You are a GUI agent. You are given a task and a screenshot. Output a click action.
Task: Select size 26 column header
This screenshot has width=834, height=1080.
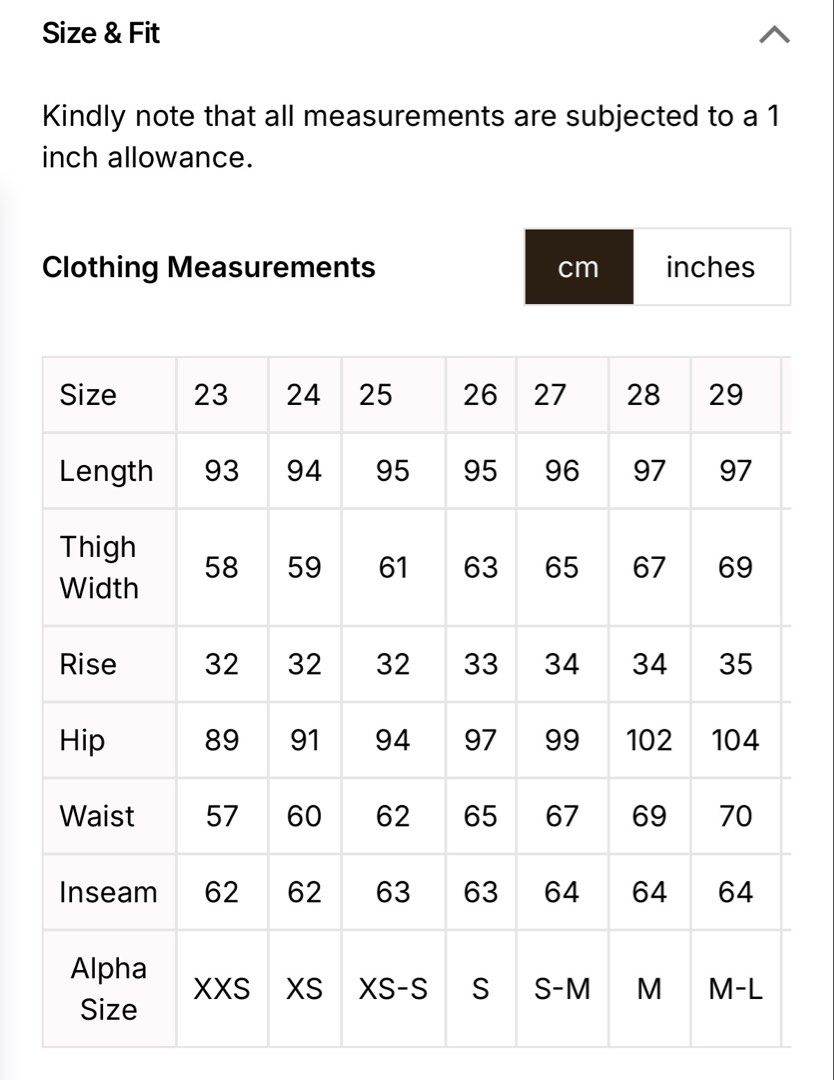pyautogui.click(x=481, y=395)
